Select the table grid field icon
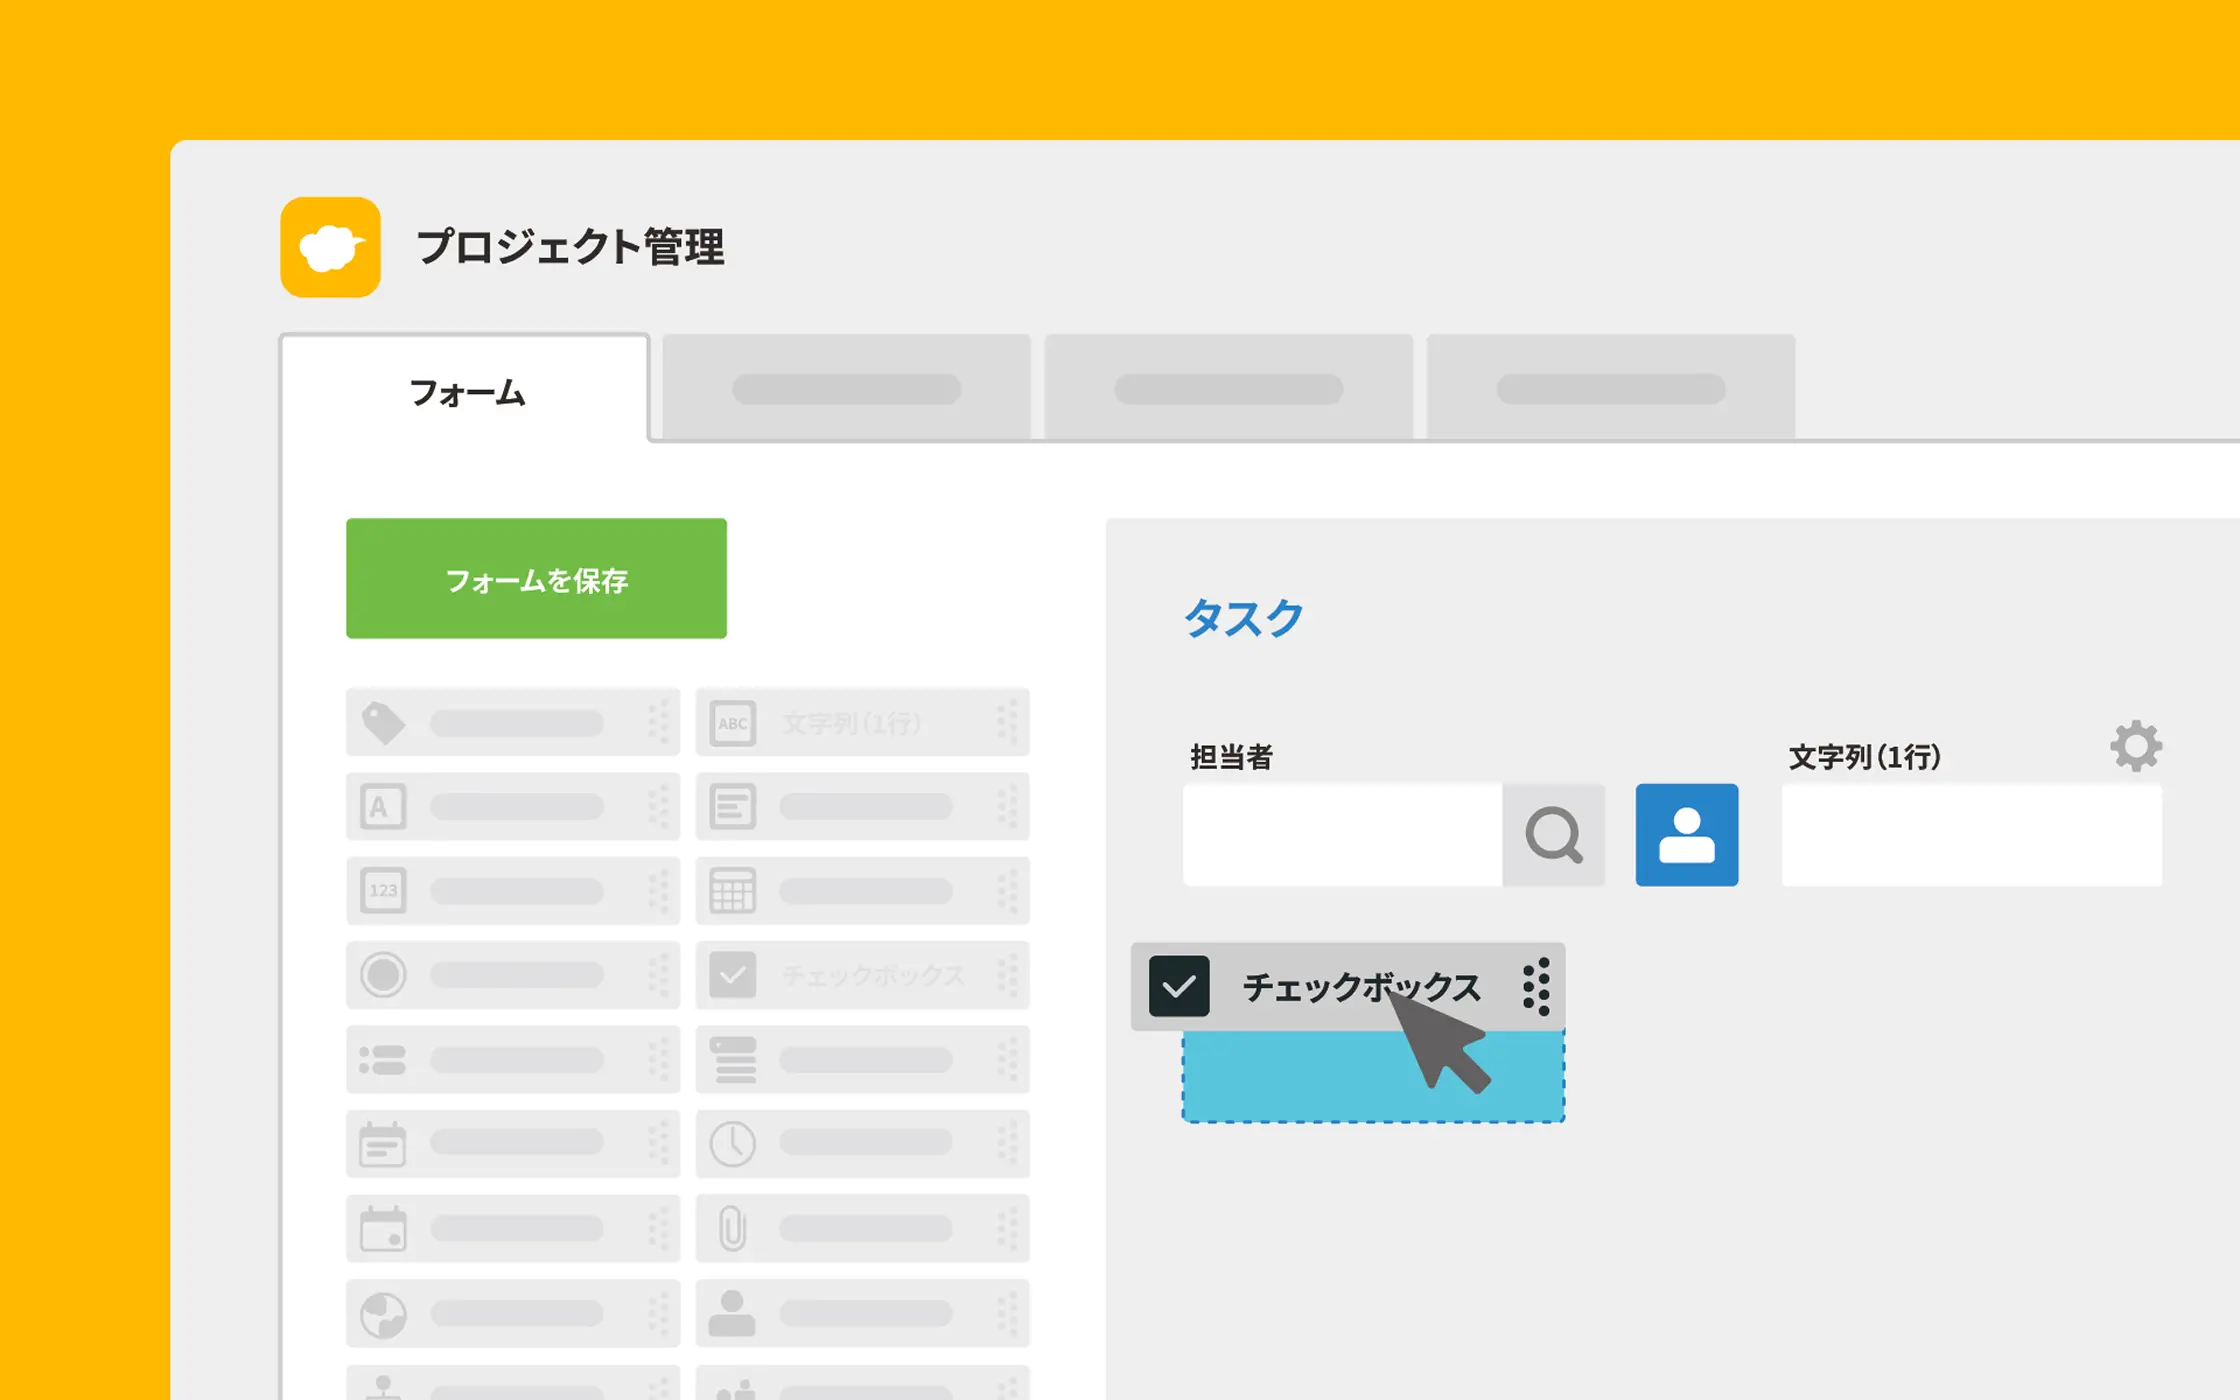The height and width of the screenshot is (1400, 2240). click(732, 890)
